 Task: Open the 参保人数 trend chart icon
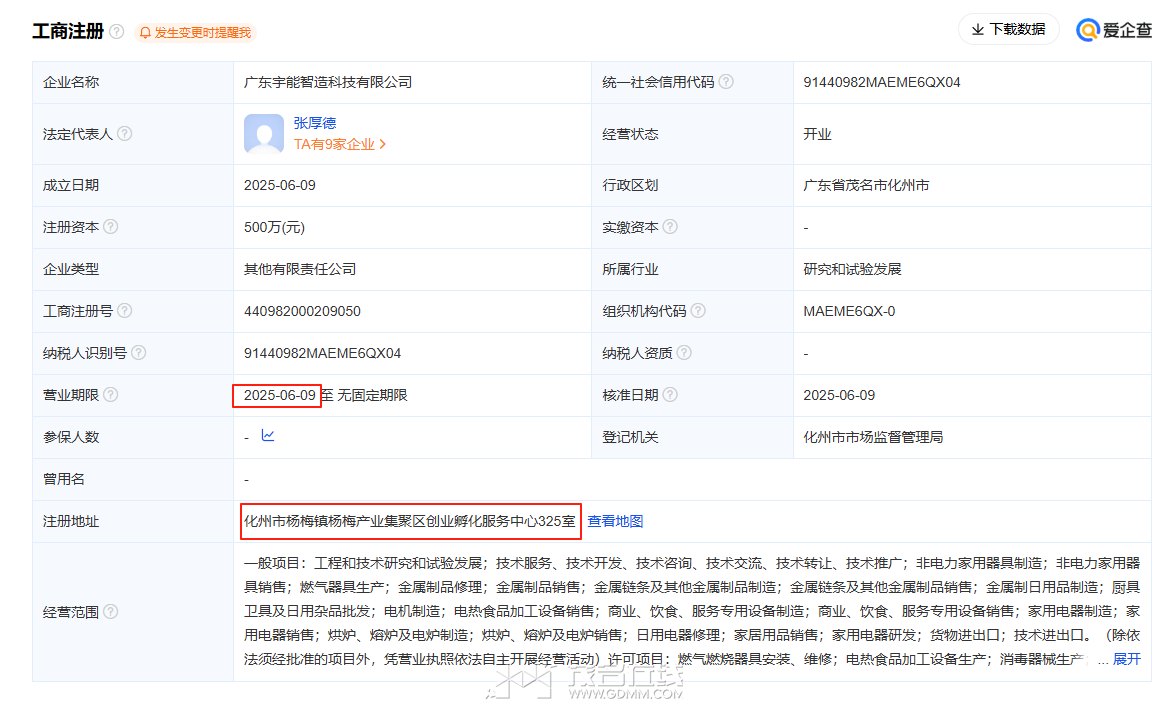point(268,436)
